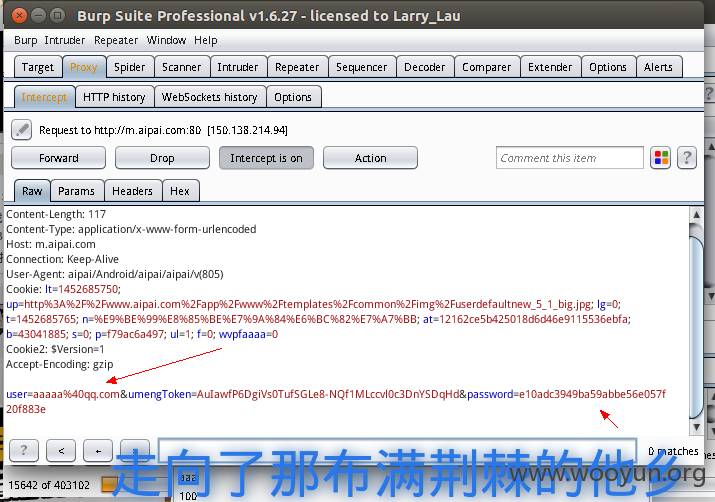This screenshot has height=502, width=715.
Task: Open the Burp menu
Action: 26,40
